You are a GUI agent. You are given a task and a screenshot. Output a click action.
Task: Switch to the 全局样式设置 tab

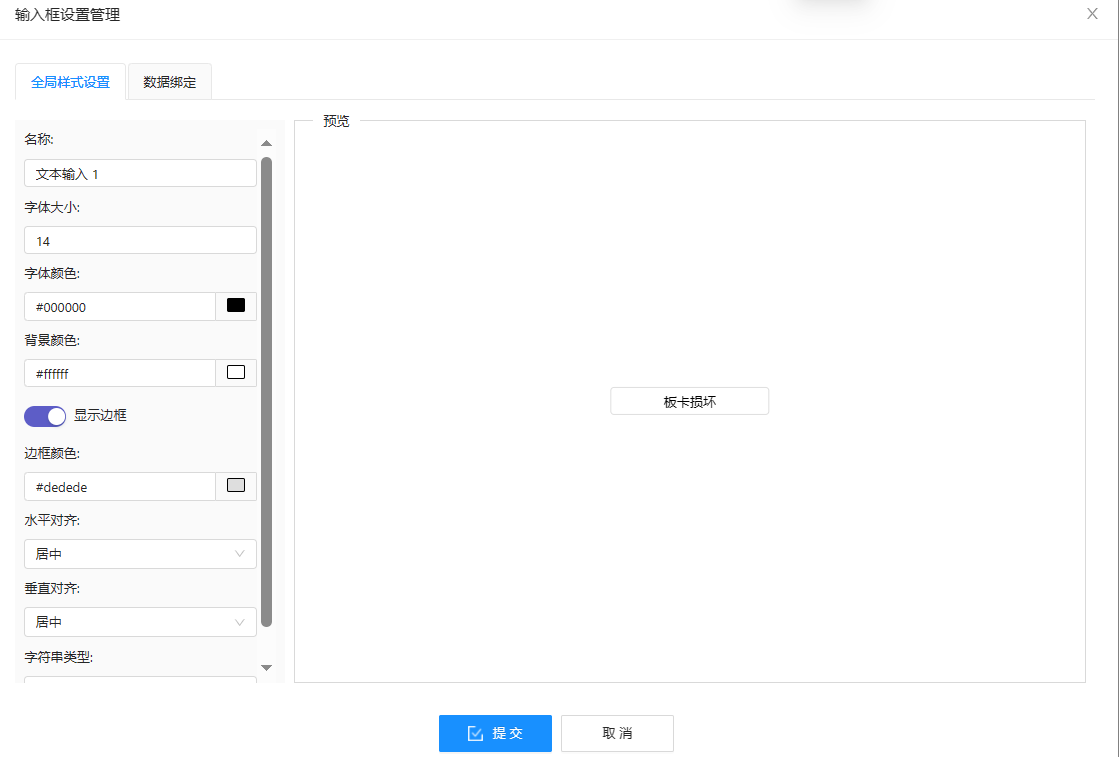click(70, 82)
